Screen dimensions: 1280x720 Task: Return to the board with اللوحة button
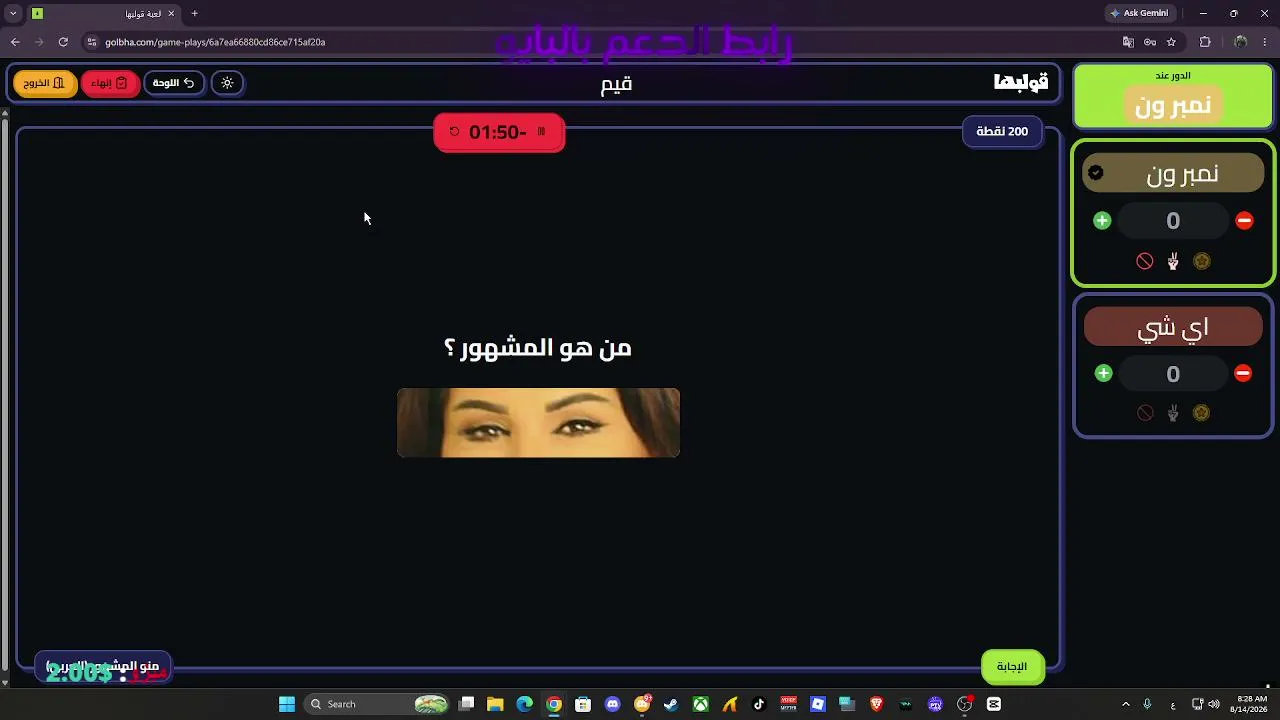[x=174, y=83]
